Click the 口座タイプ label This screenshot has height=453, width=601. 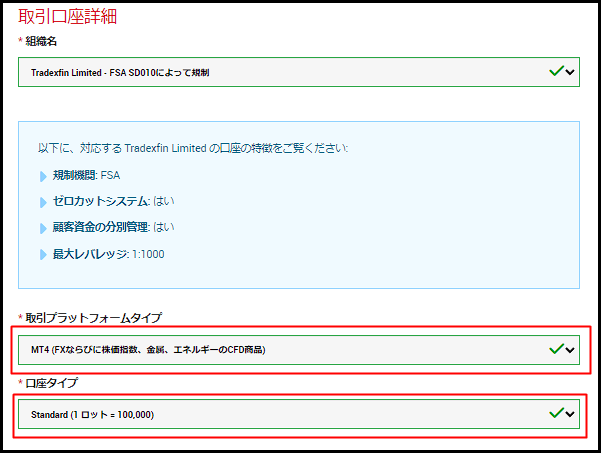pos(52,383)
